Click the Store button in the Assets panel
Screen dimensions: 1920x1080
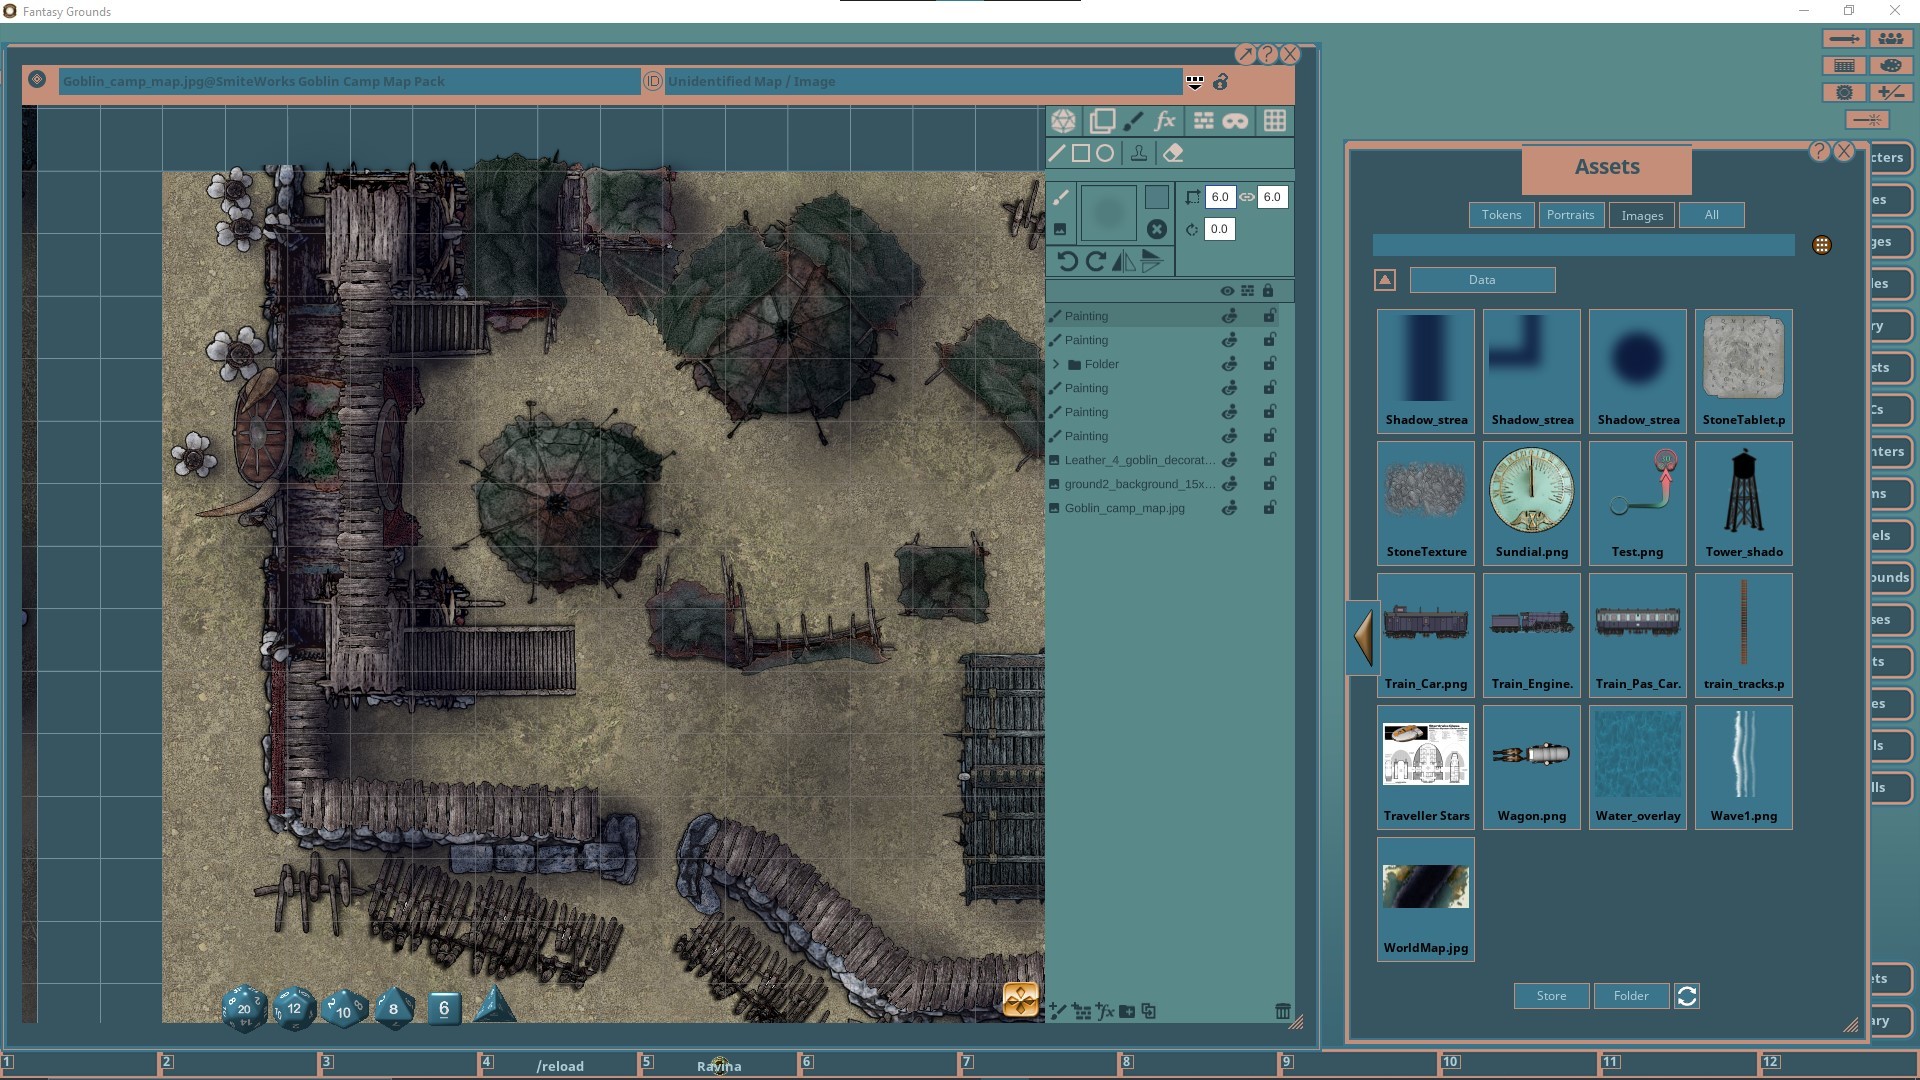pyautogui.click(x=1550, y=996)
